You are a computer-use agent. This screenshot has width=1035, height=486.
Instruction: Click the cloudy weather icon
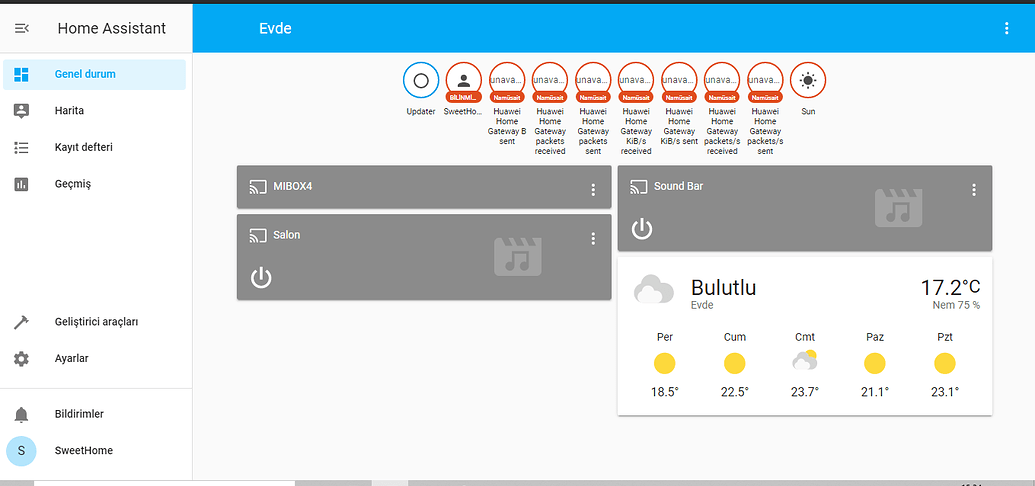tap(653, 291)
